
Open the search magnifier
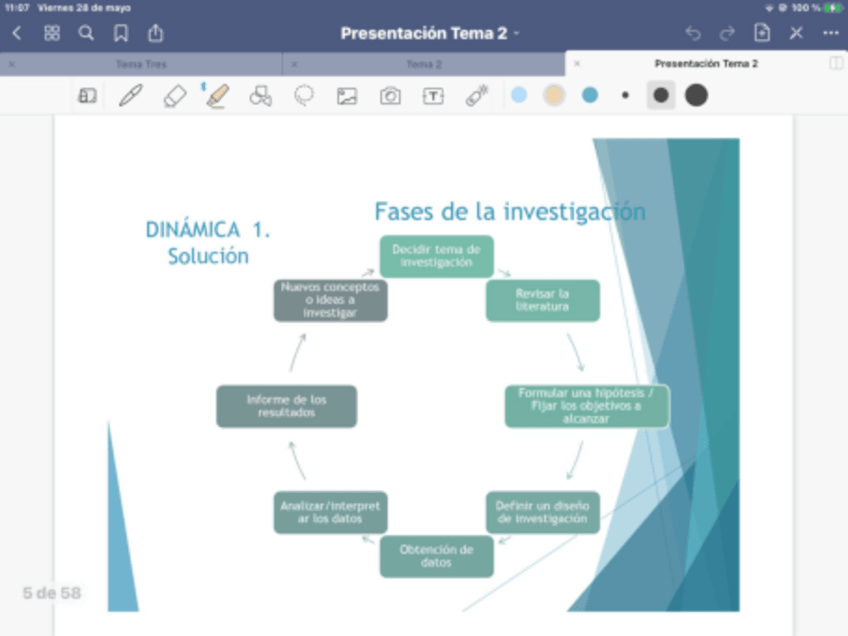pyautogui.click(x=86, y=34)
